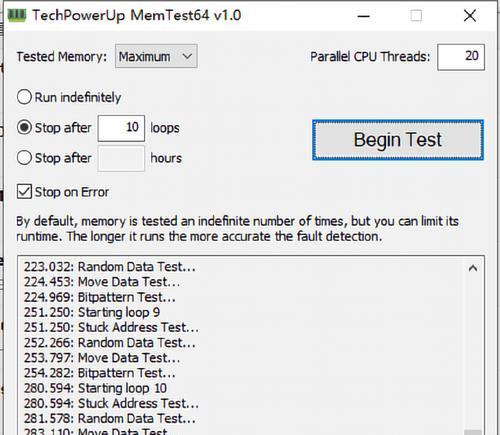Click the hours input field
Screen dimensions: 500x435
[x=121, y=158]
